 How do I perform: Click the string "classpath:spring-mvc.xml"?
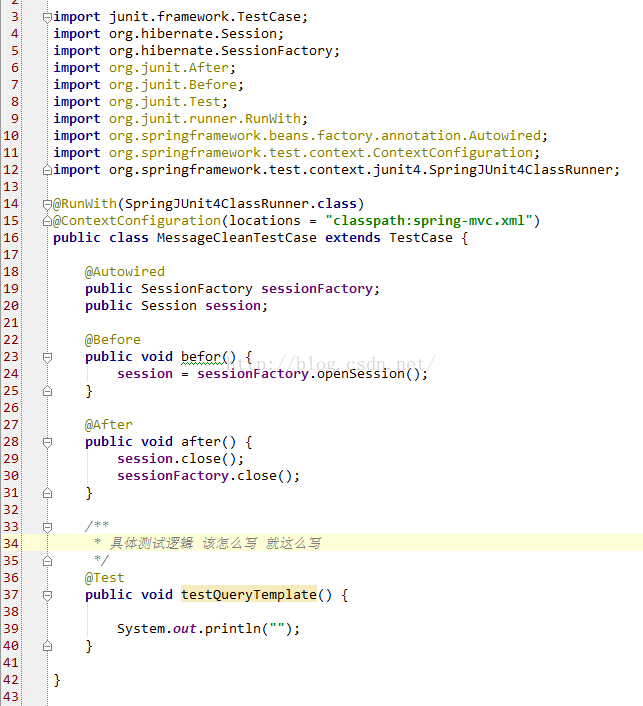[429, 221]
